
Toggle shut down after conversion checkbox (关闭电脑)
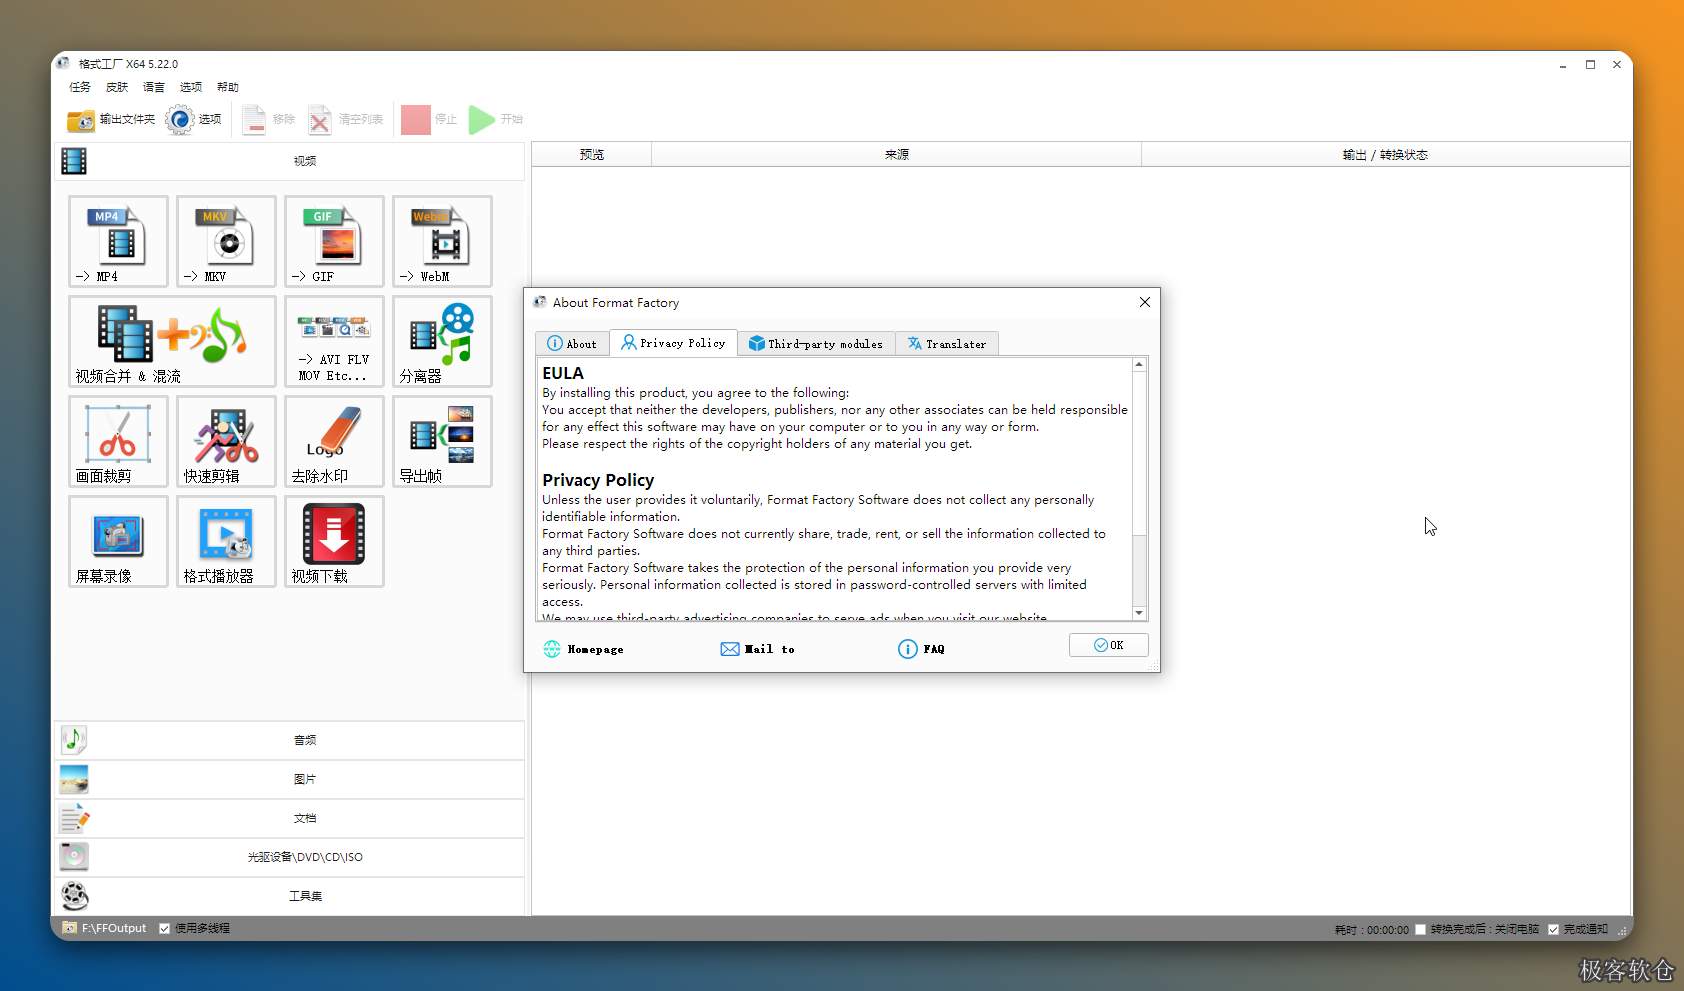tap(1420, 930)
